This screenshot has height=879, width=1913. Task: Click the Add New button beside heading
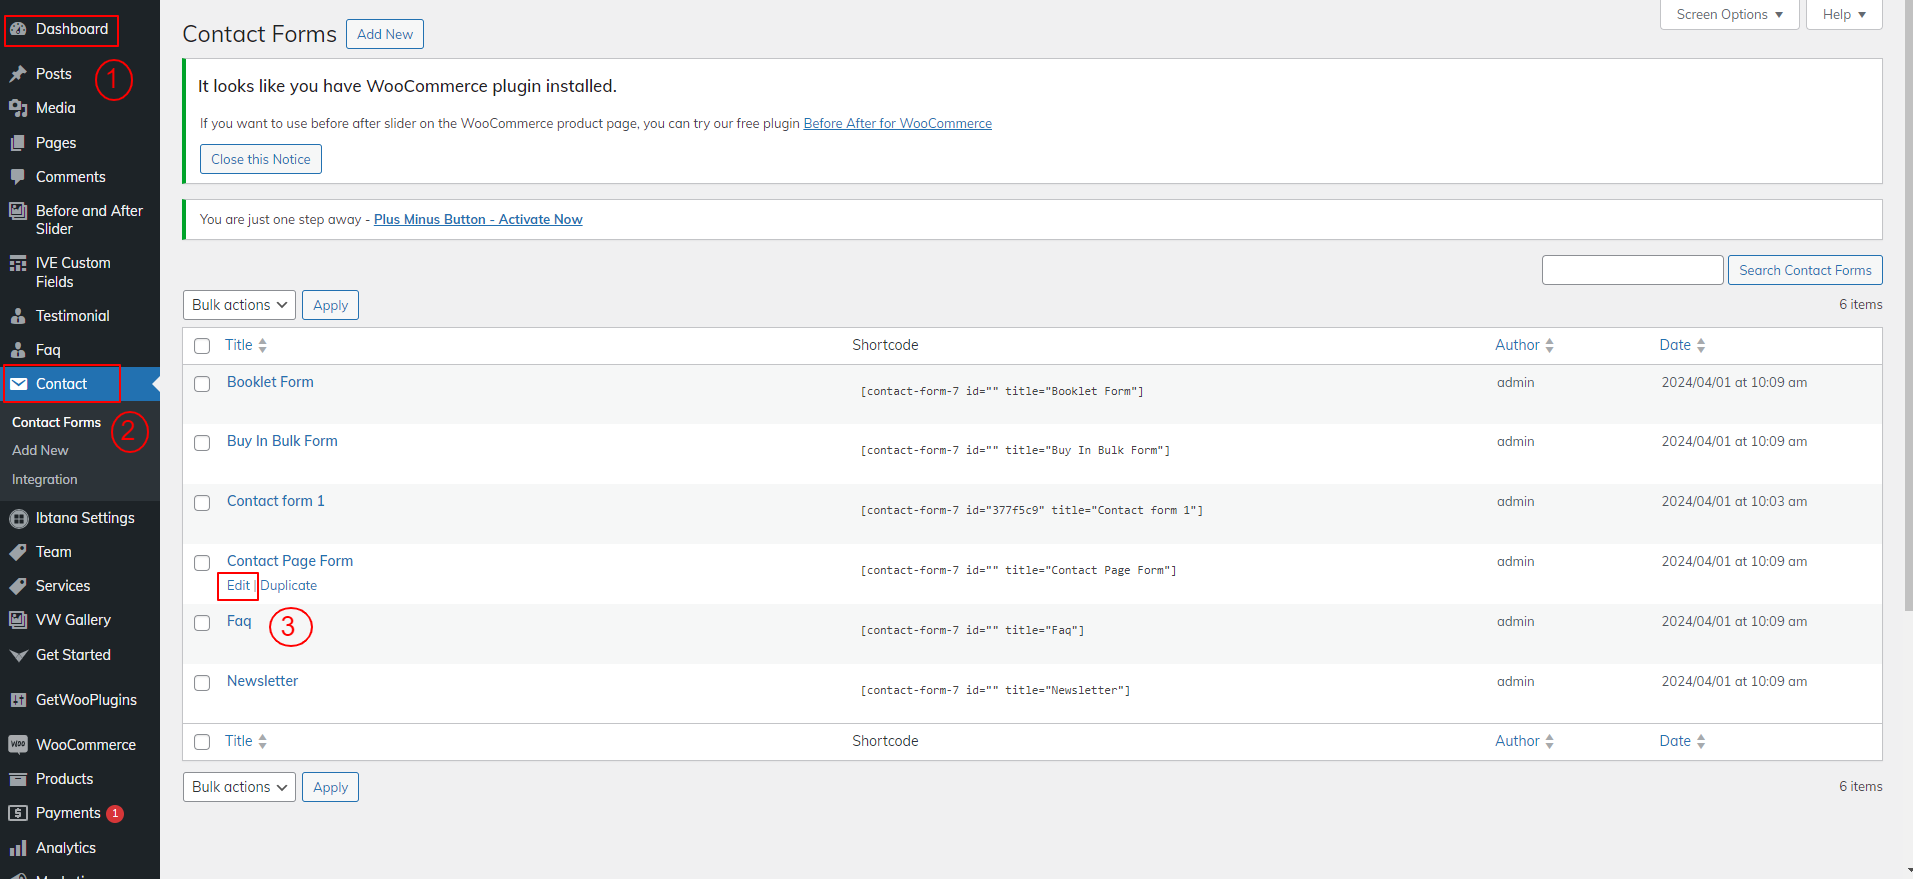[x=385, y=34]
